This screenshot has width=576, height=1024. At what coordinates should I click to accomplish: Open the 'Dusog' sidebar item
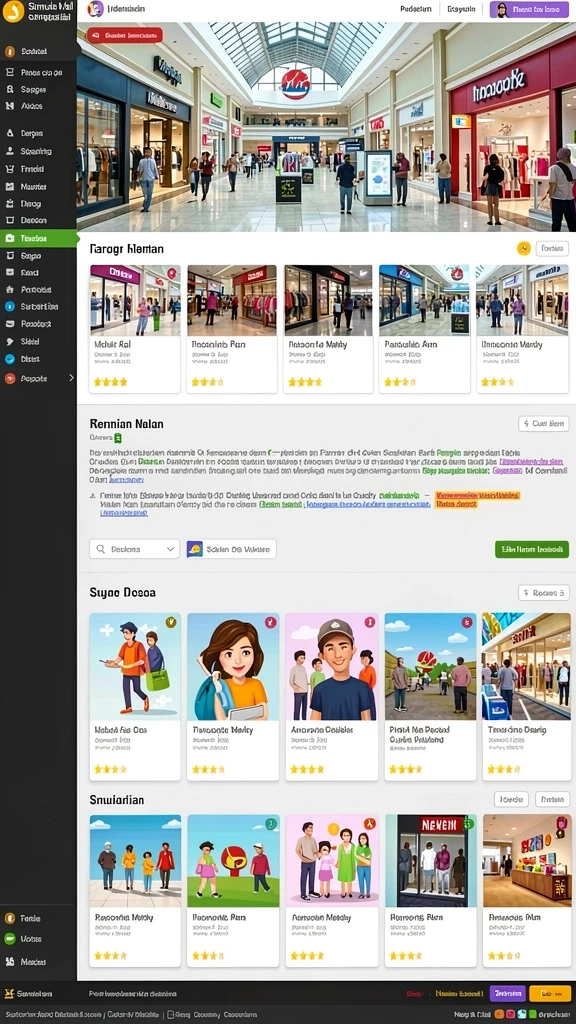[x=38, y=203]
